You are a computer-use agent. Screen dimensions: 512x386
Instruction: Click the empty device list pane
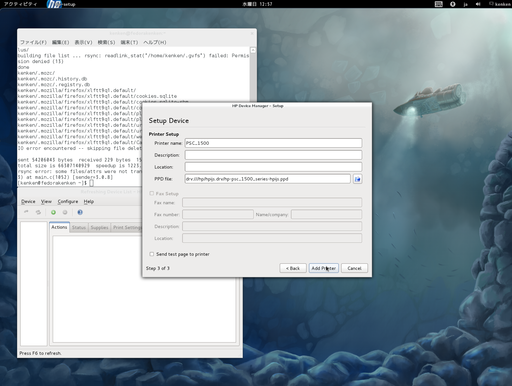pos(34,283)
